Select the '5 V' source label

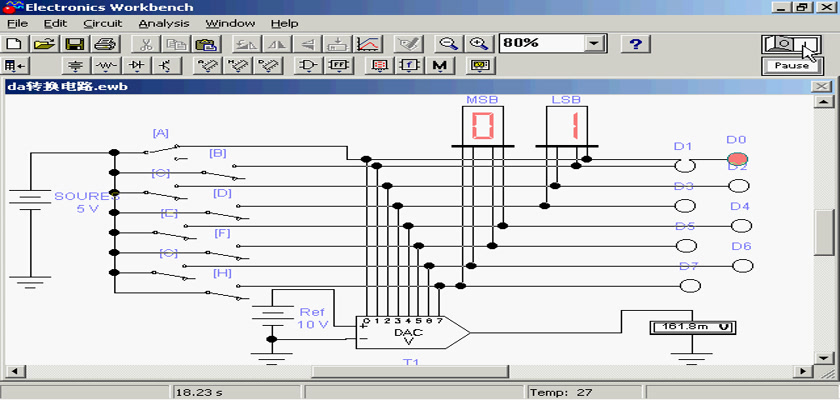pyautogui.click(x=87, y=209)
